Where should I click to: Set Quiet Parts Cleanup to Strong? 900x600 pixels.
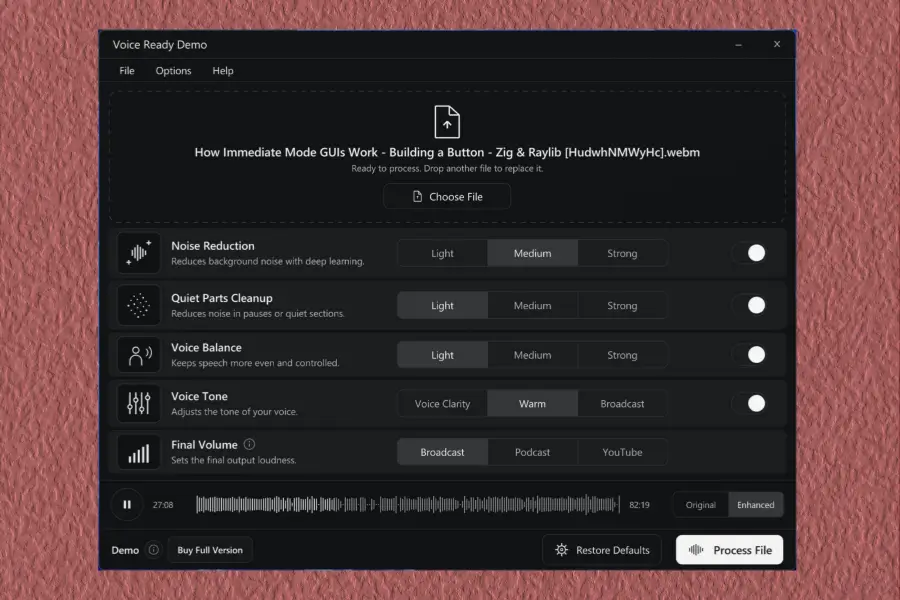pos(622,305)
